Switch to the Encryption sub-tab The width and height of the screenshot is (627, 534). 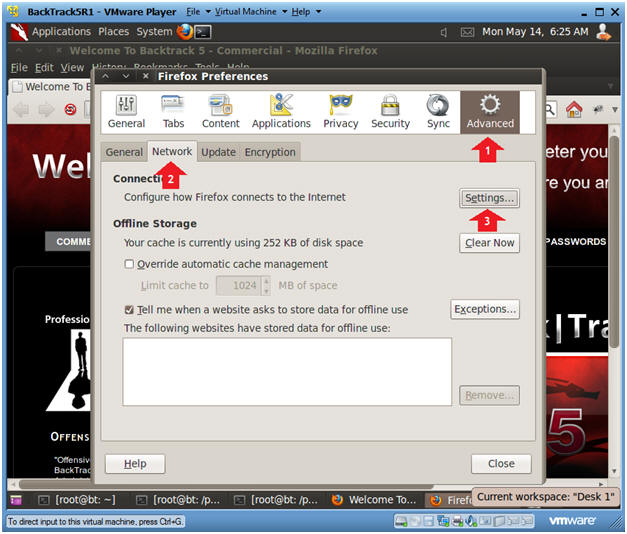pyautogui.click(x=270, y=152)
